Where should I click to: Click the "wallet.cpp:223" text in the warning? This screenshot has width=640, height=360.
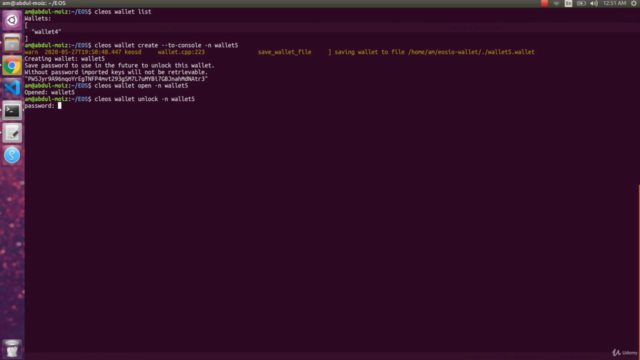[181, 52]
